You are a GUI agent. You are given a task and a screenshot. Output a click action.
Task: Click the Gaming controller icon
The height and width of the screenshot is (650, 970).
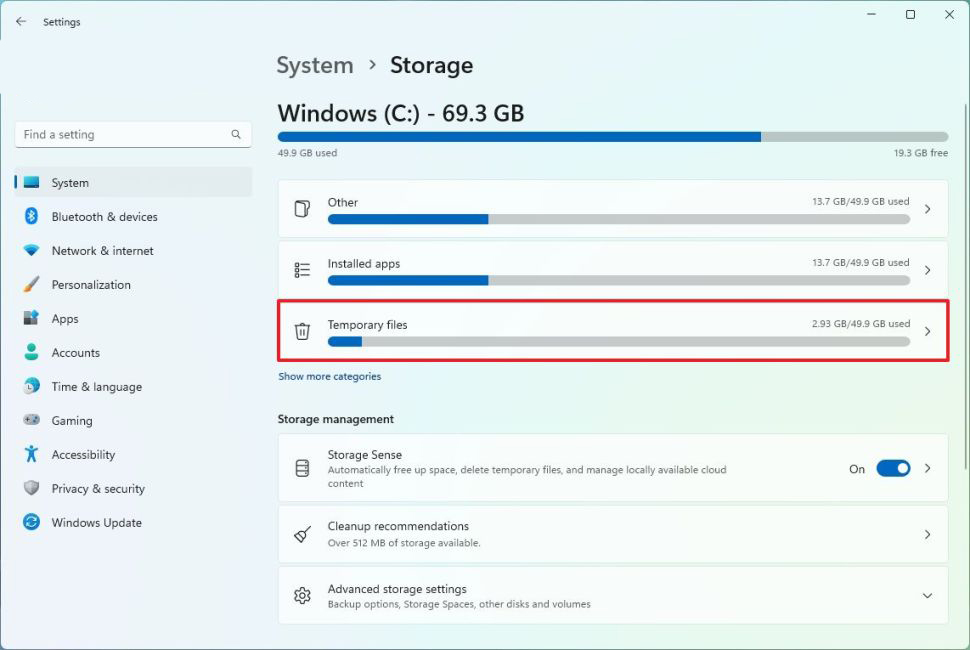[x=31, y=421]
